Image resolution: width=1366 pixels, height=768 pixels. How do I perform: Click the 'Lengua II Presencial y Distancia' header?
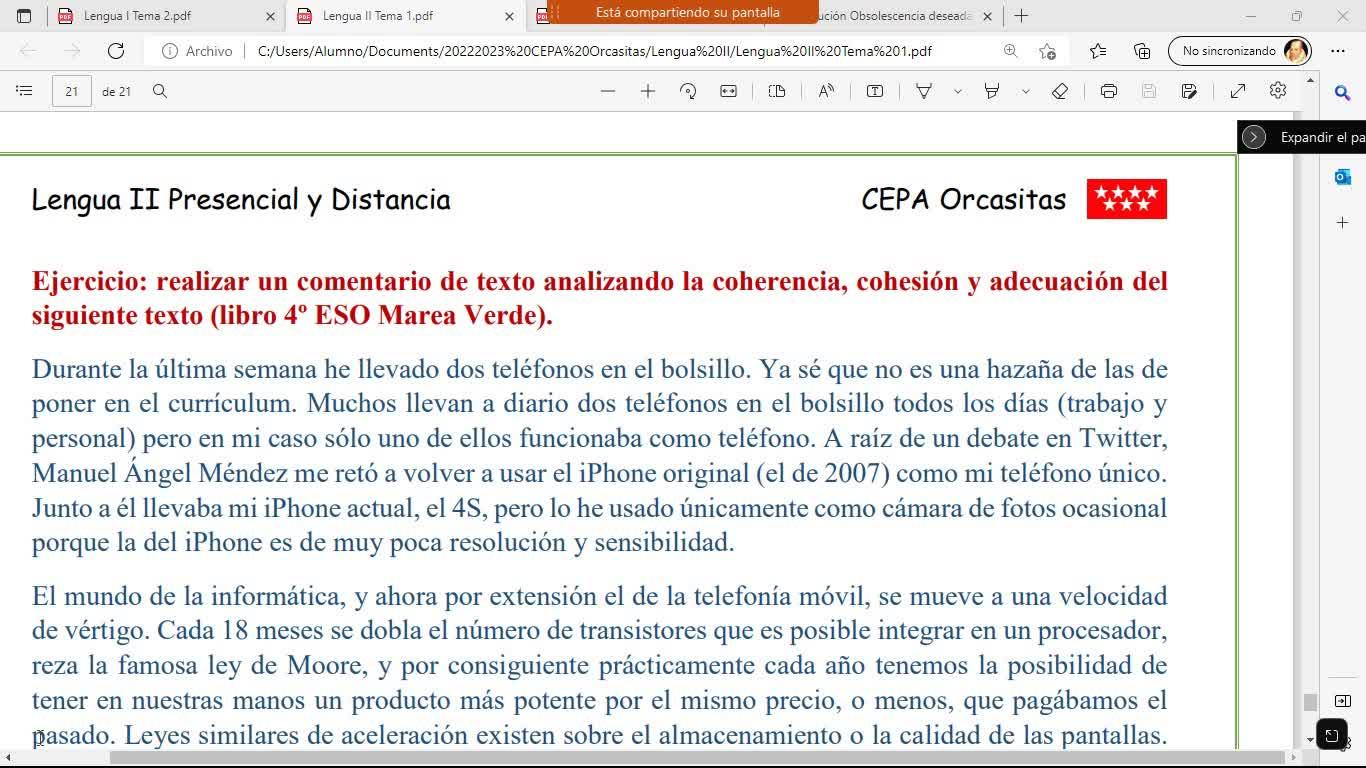[241, 200]
